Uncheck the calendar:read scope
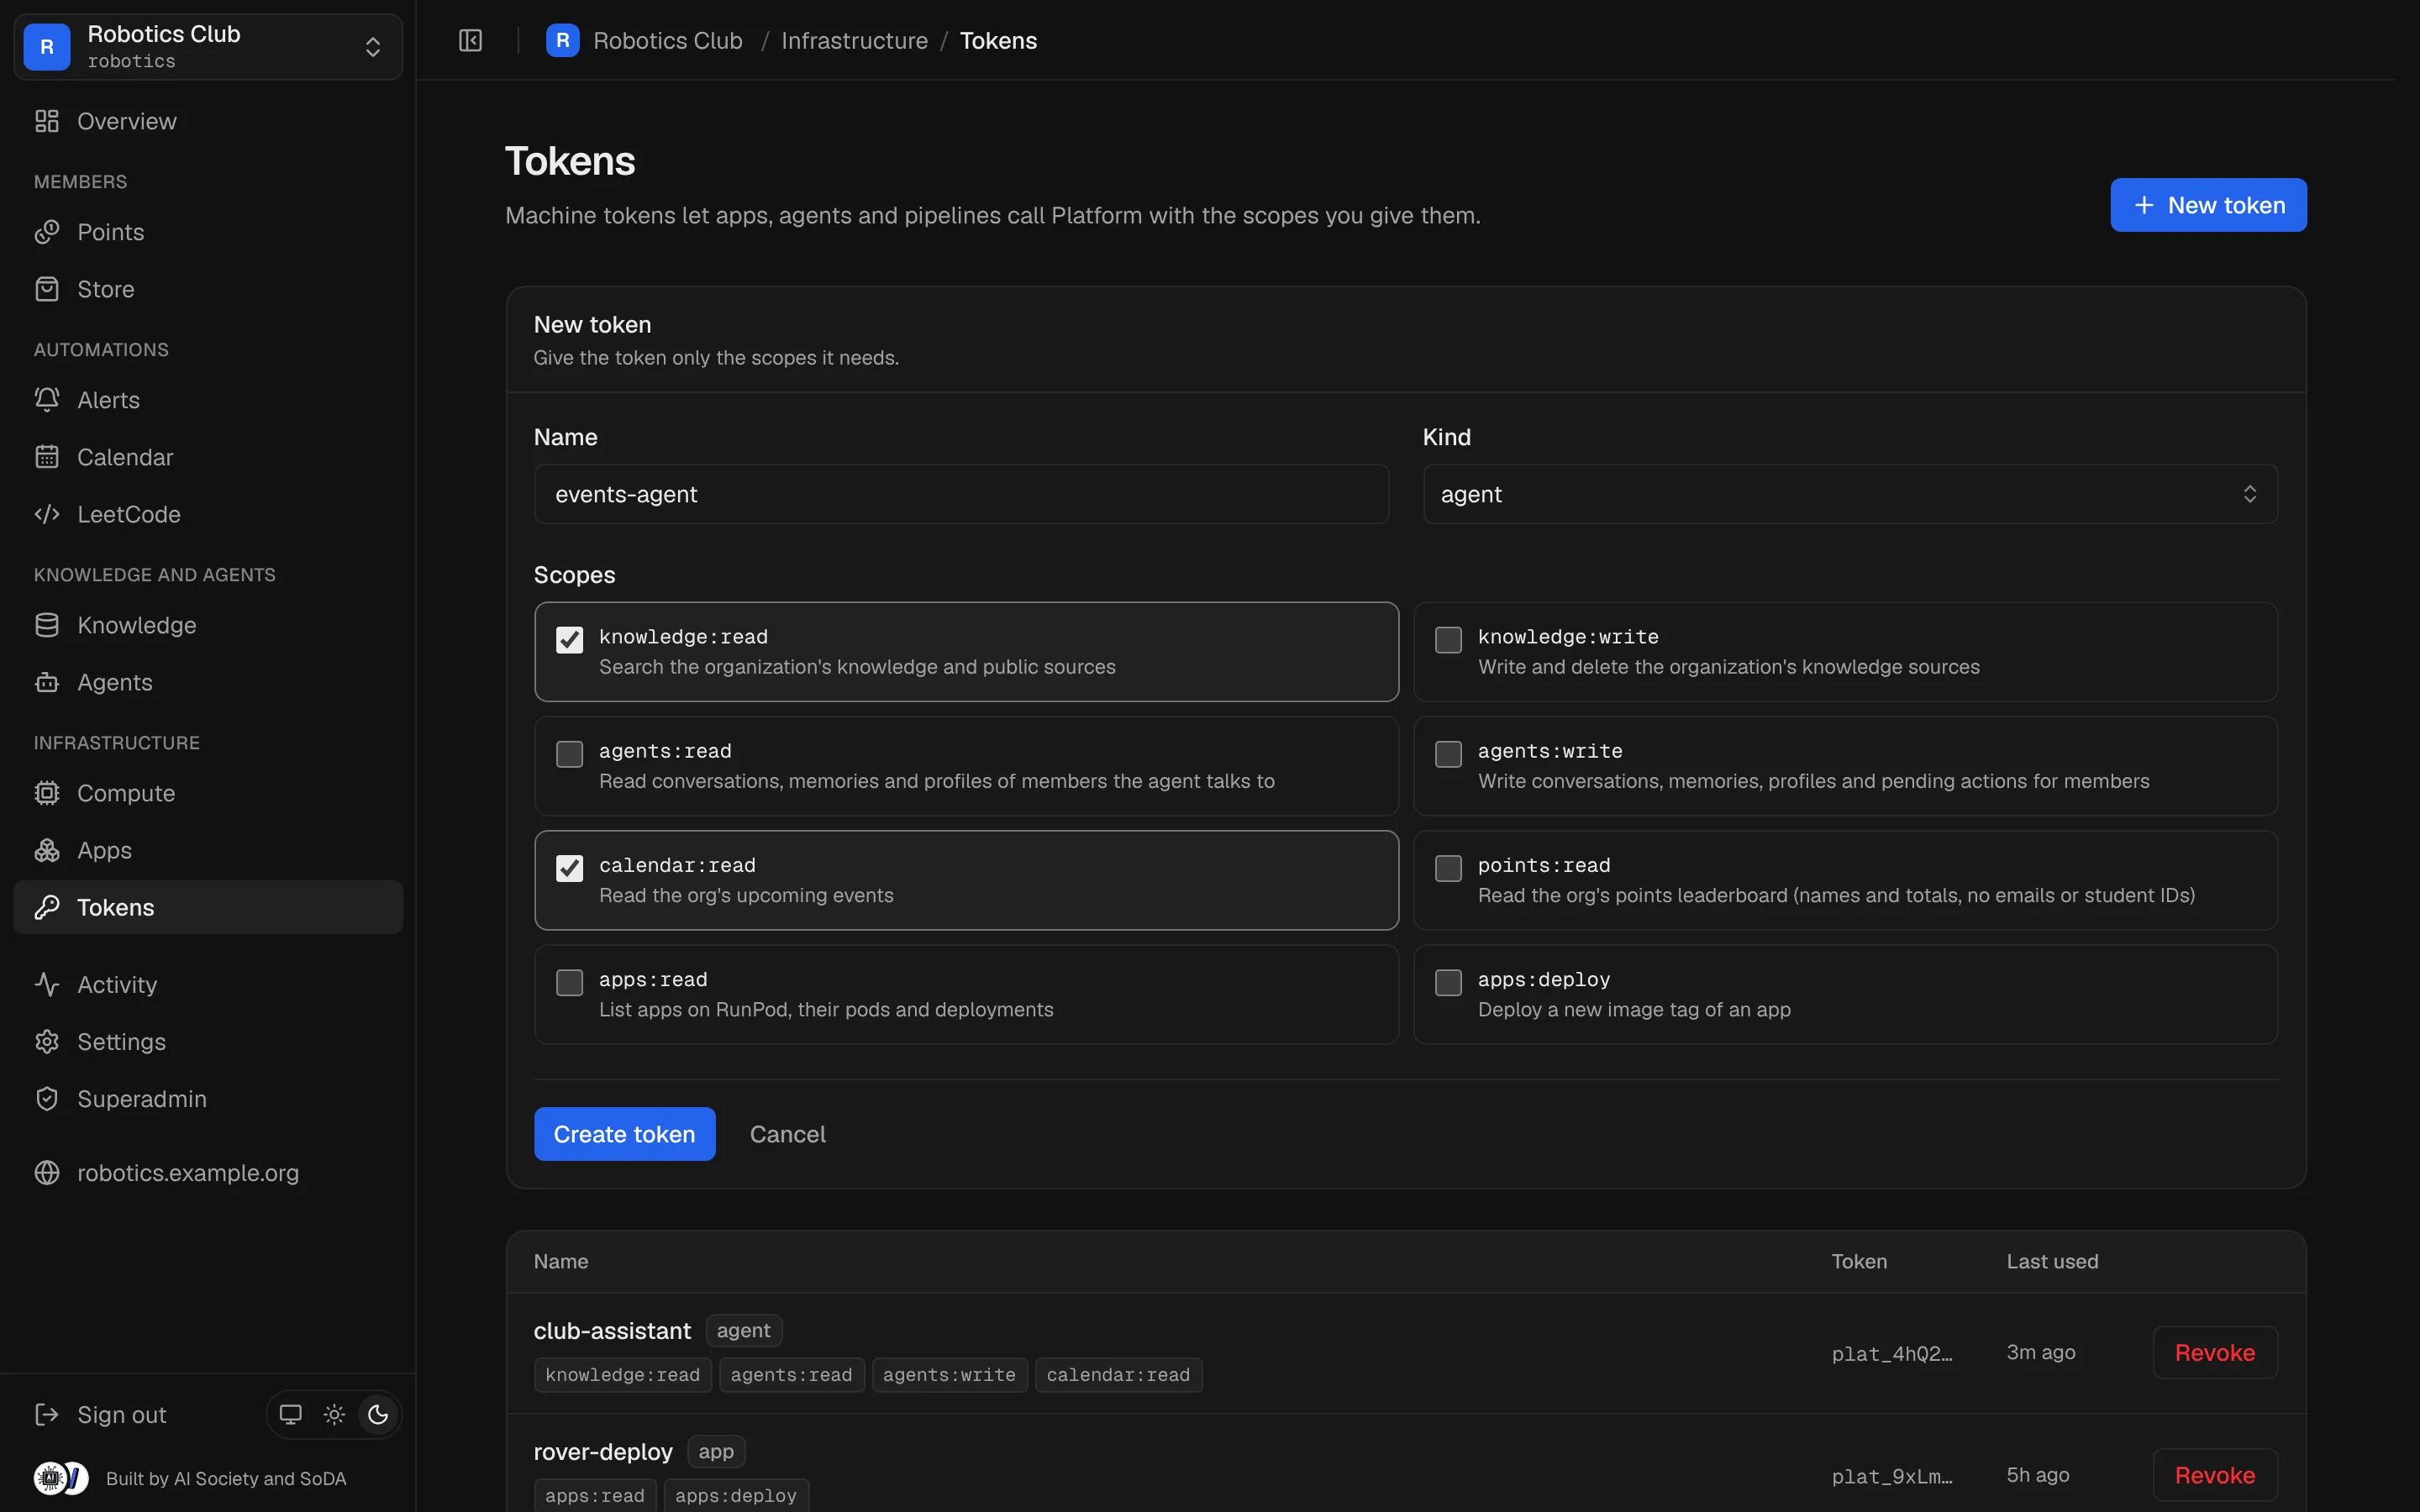The image size is (2420, 1512). click(569, 867)
